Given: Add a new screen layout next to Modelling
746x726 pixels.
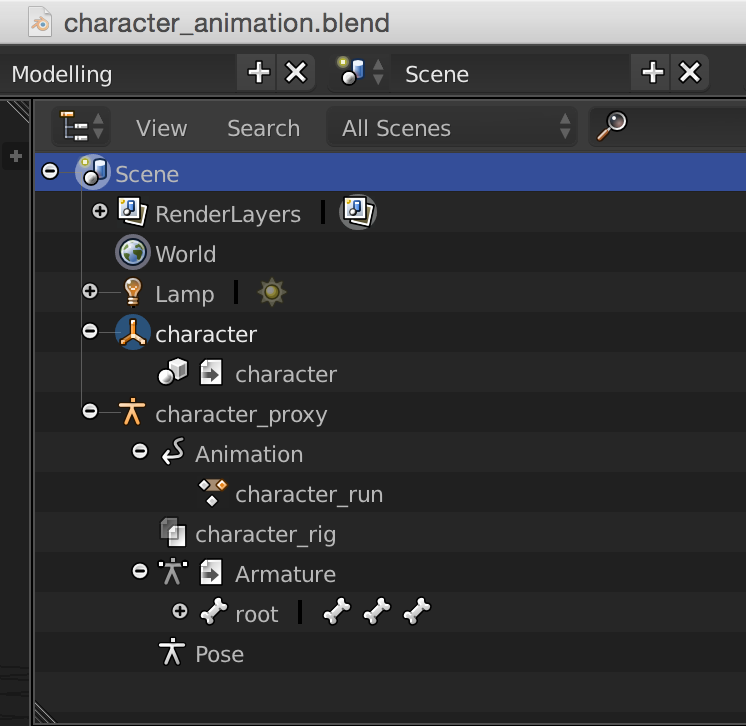Looking at the screenshot, I should (x=258, y=73).
